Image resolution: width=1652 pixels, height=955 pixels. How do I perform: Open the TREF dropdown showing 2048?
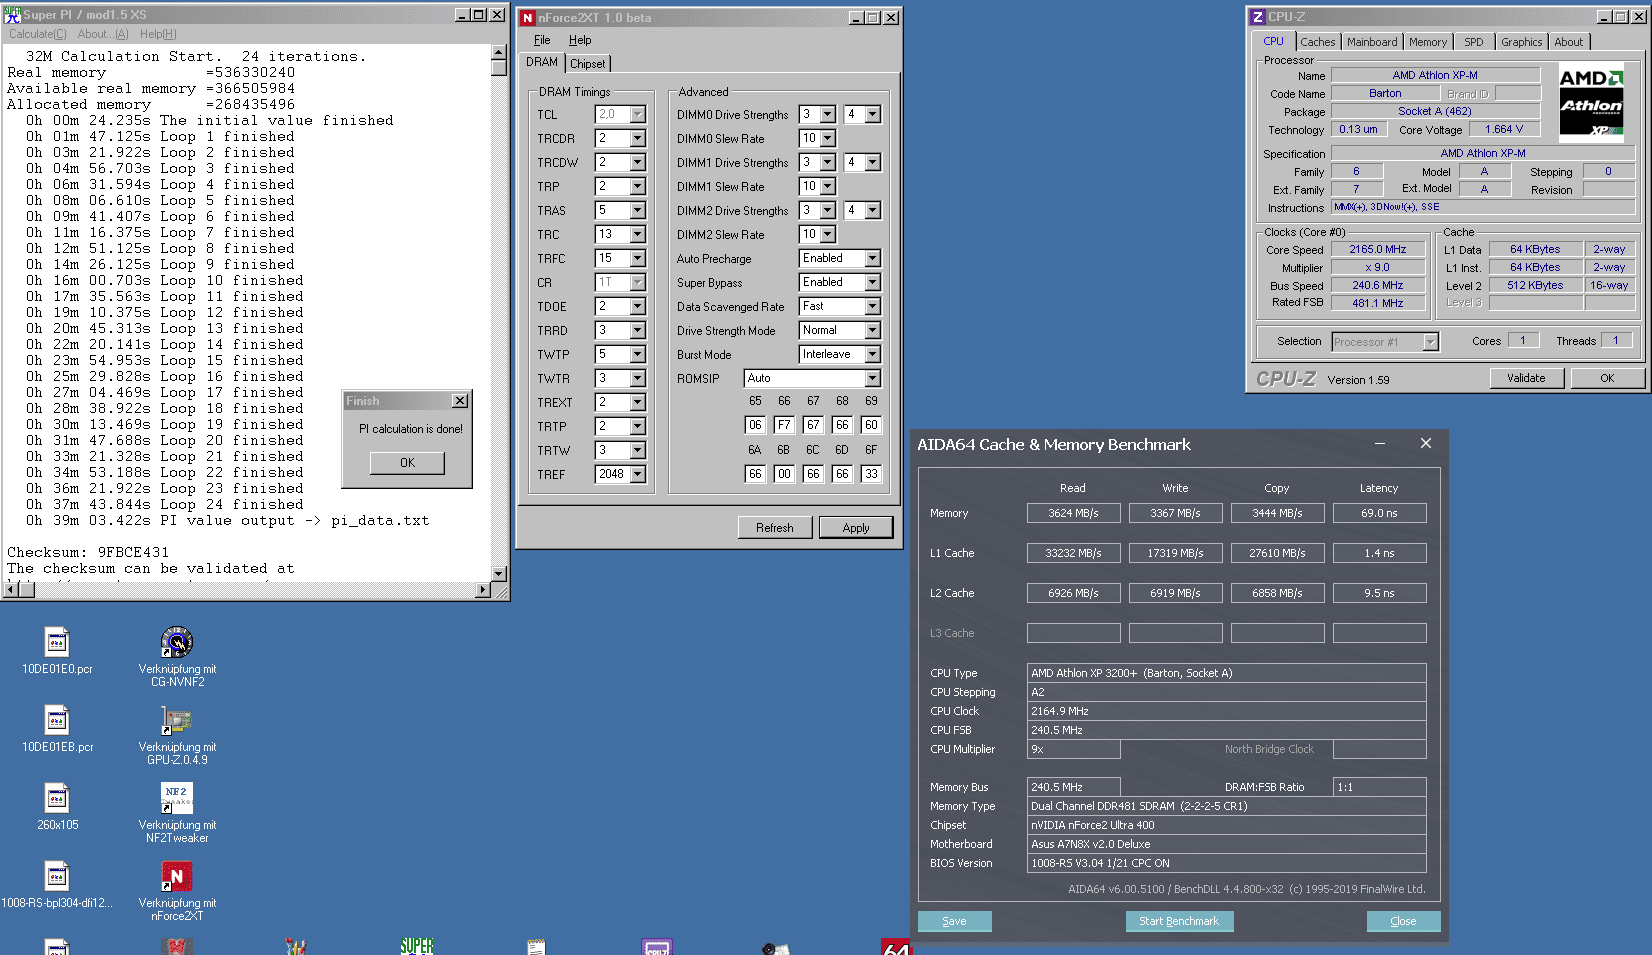(x=638, y=475)
